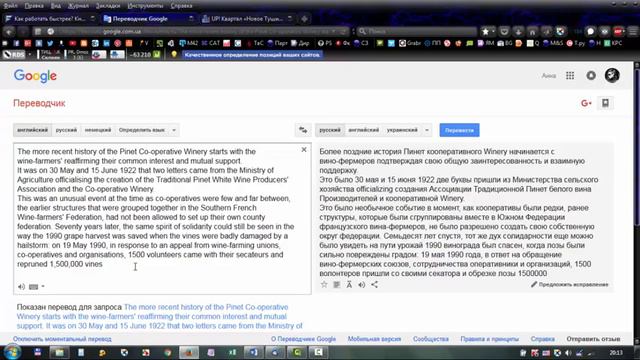Open the Phrasebook icon
Image resolution: width=640 pixels, height=360 pixels.
click(606, 103)
